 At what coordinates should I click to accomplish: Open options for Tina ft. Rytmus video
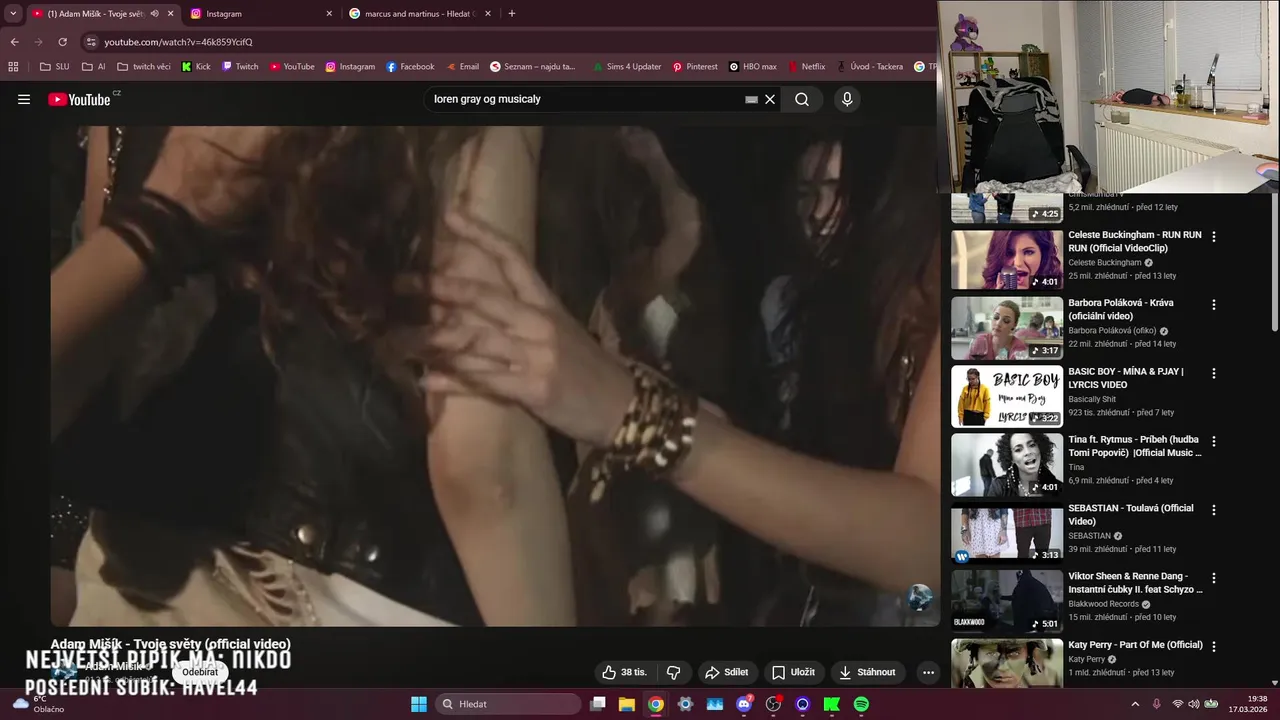click(x=1214, y=441)
